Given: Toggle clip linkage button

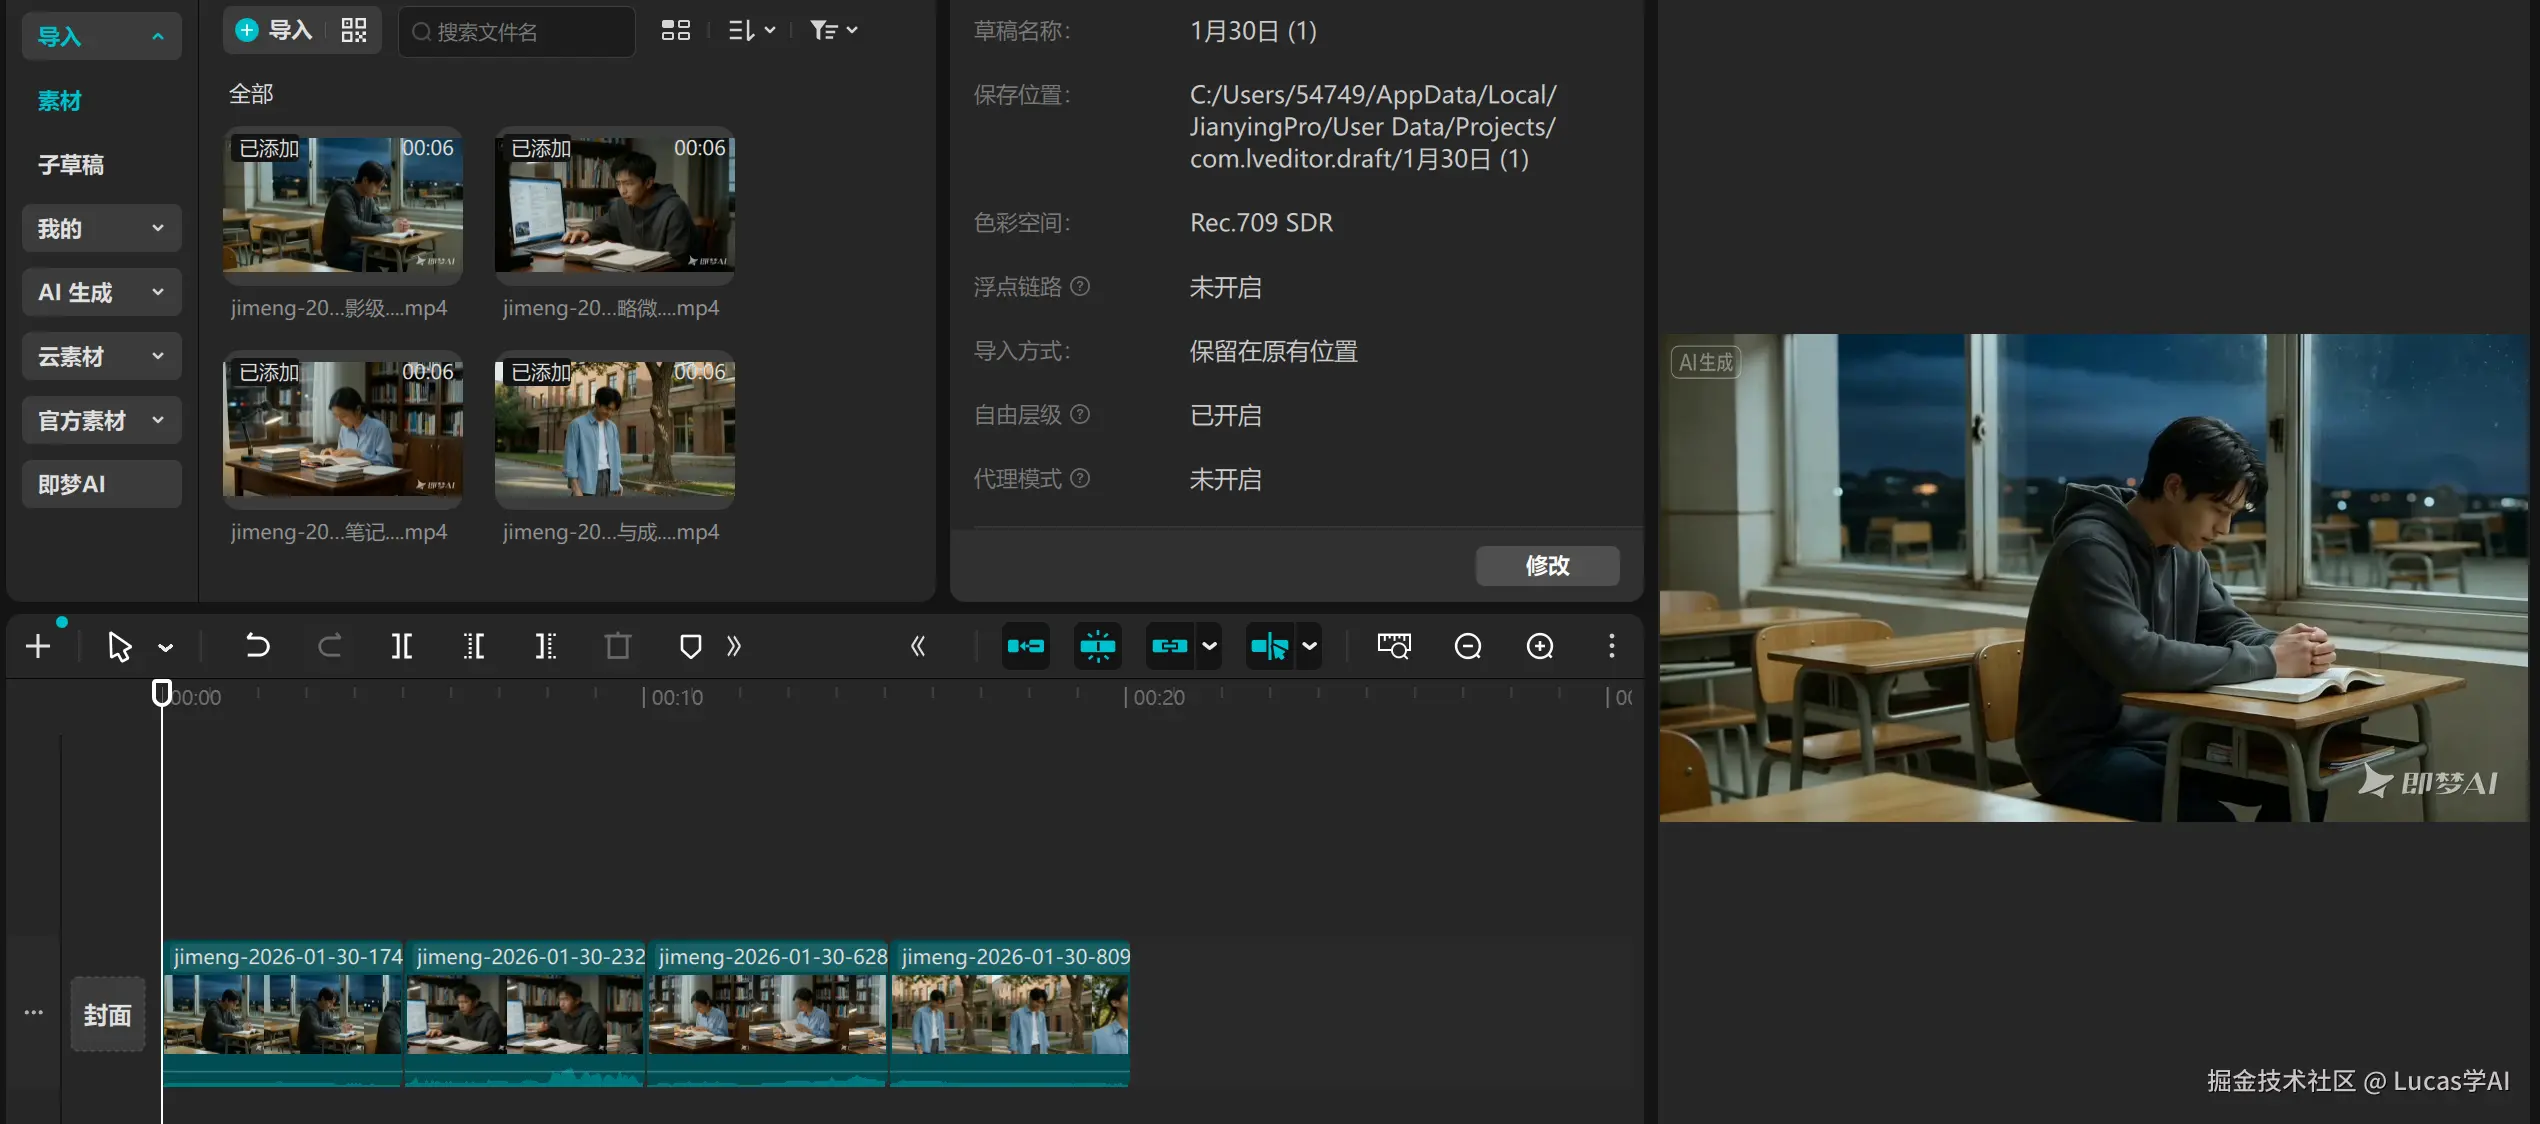Looking at the screenshot, I should pos(1169,646).
